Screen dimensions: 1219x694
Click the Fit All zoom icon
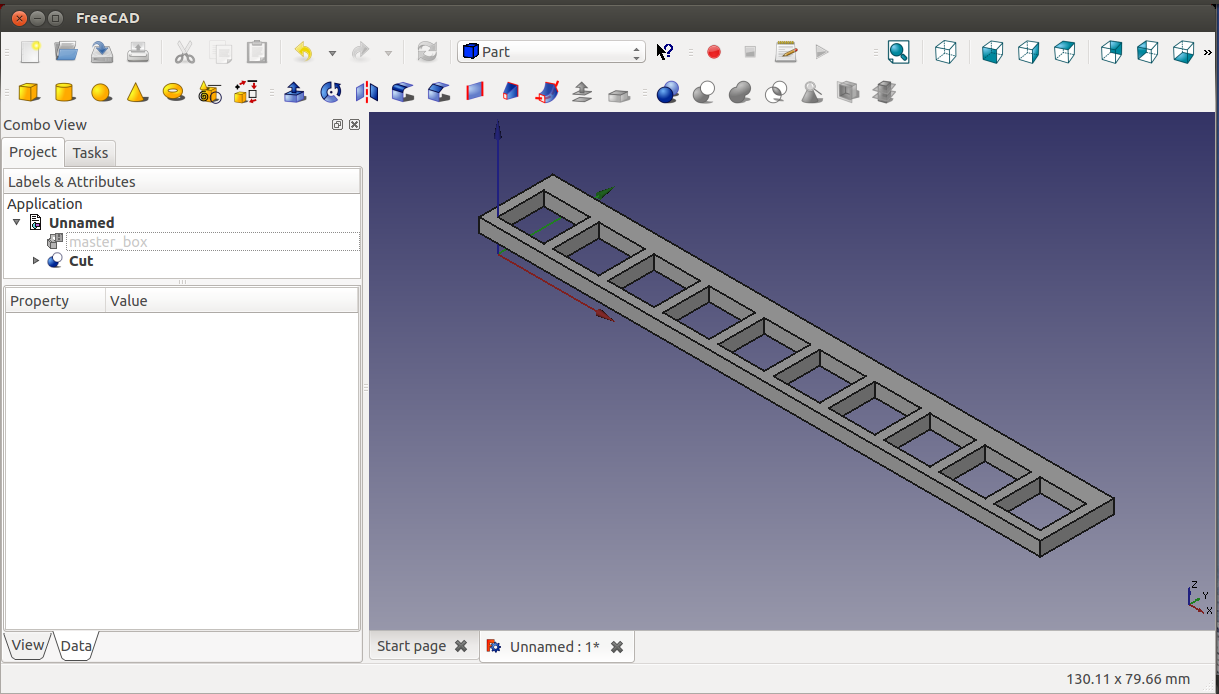(x=898, y=52)
